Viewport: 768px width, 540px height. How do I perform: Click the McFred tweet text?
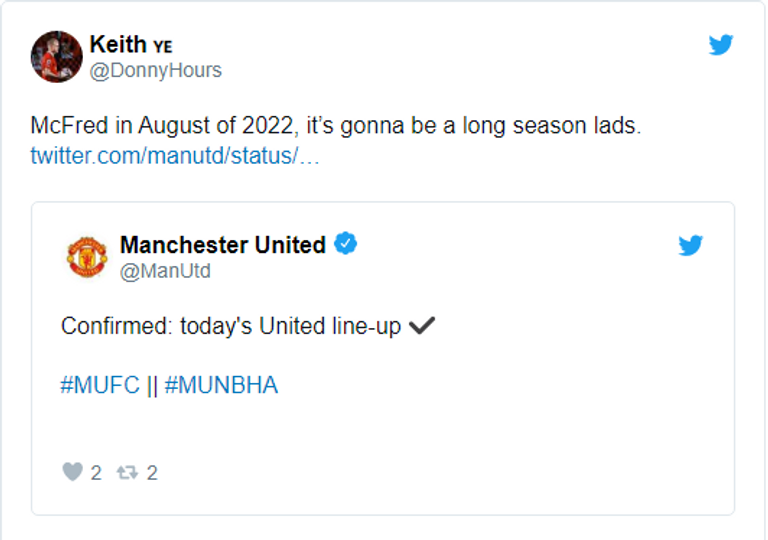point(334,128)
